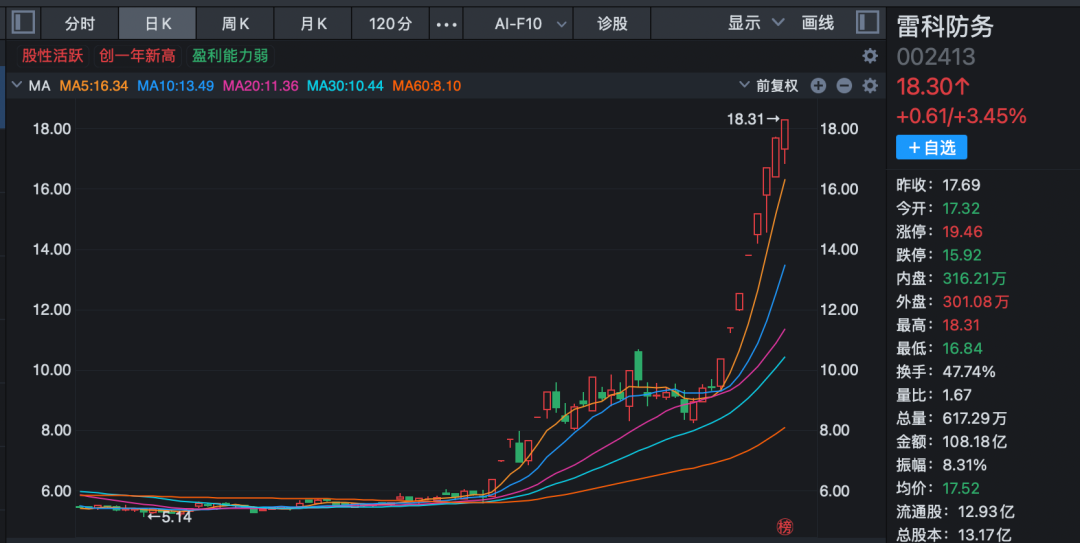Click the zoom-out minus icon on chart

coord(844,86)
